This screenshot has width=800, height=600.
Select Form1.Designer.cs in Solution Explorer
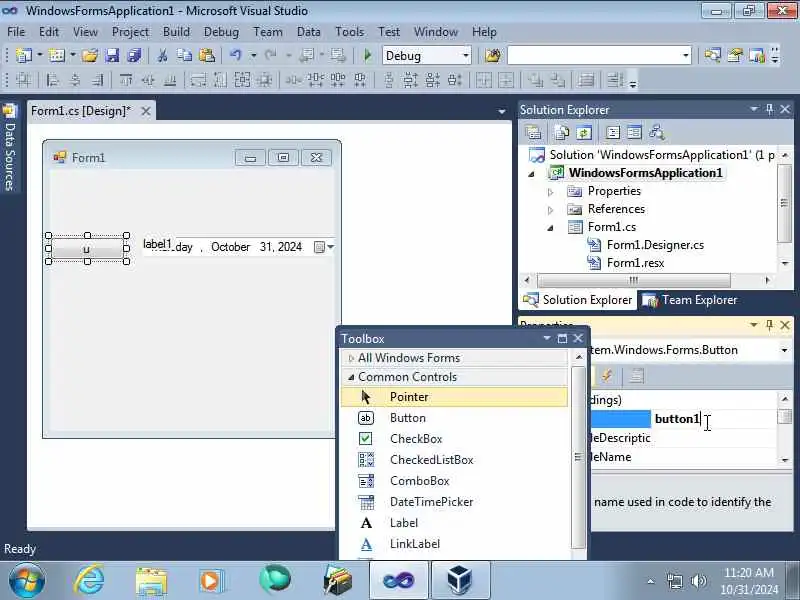[655, 245]
